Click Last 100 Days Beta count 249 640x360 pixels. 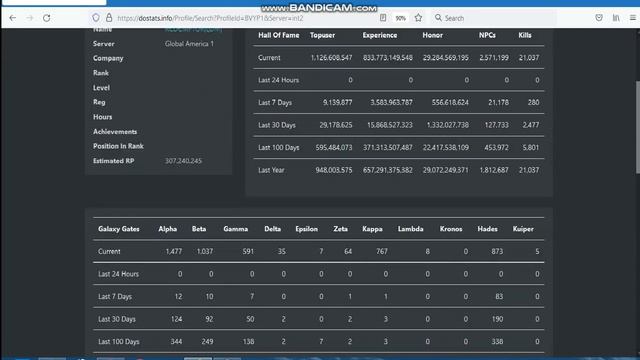[207, 342]
